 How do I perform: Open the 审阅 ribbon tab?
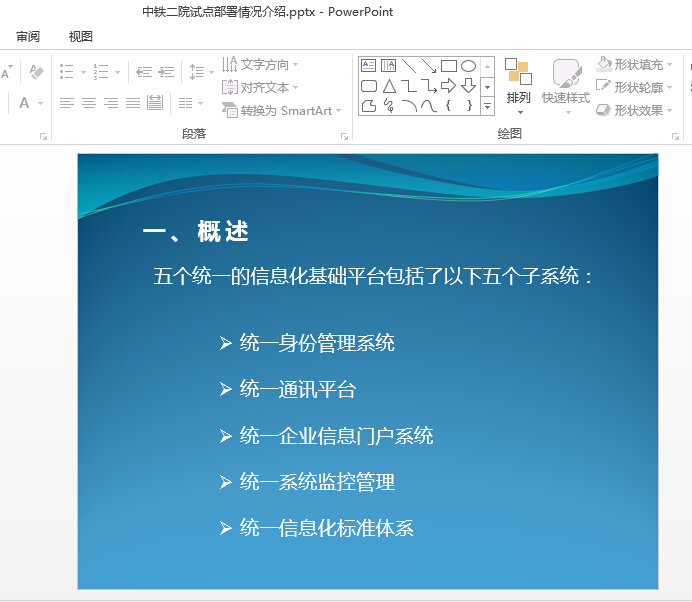click(x=28, y=36)
